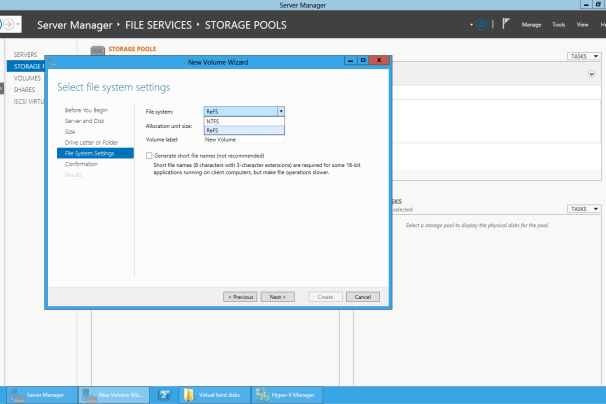Select the Size wizard step

[70, 132]
